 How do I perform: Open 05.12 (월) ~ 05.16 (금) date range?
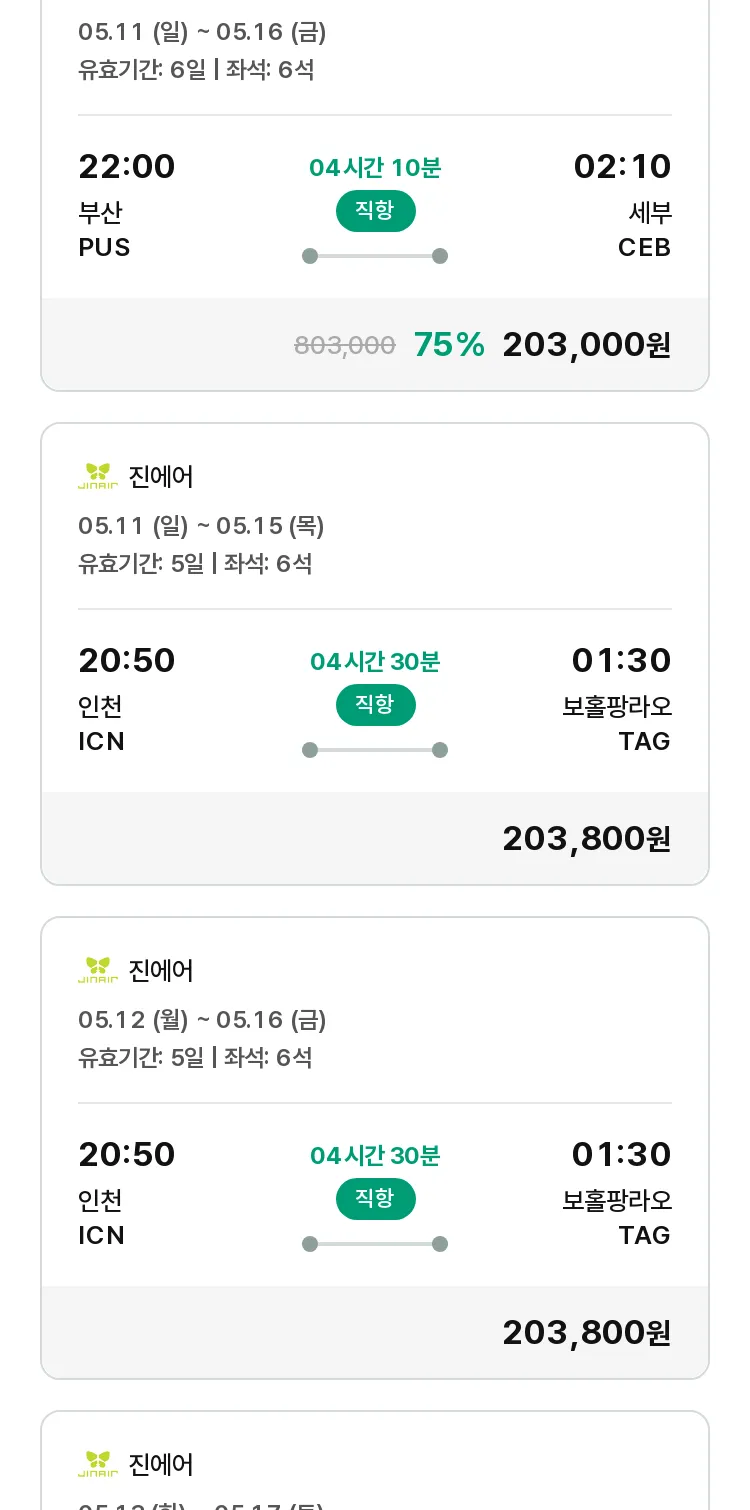pos(202,1020)
